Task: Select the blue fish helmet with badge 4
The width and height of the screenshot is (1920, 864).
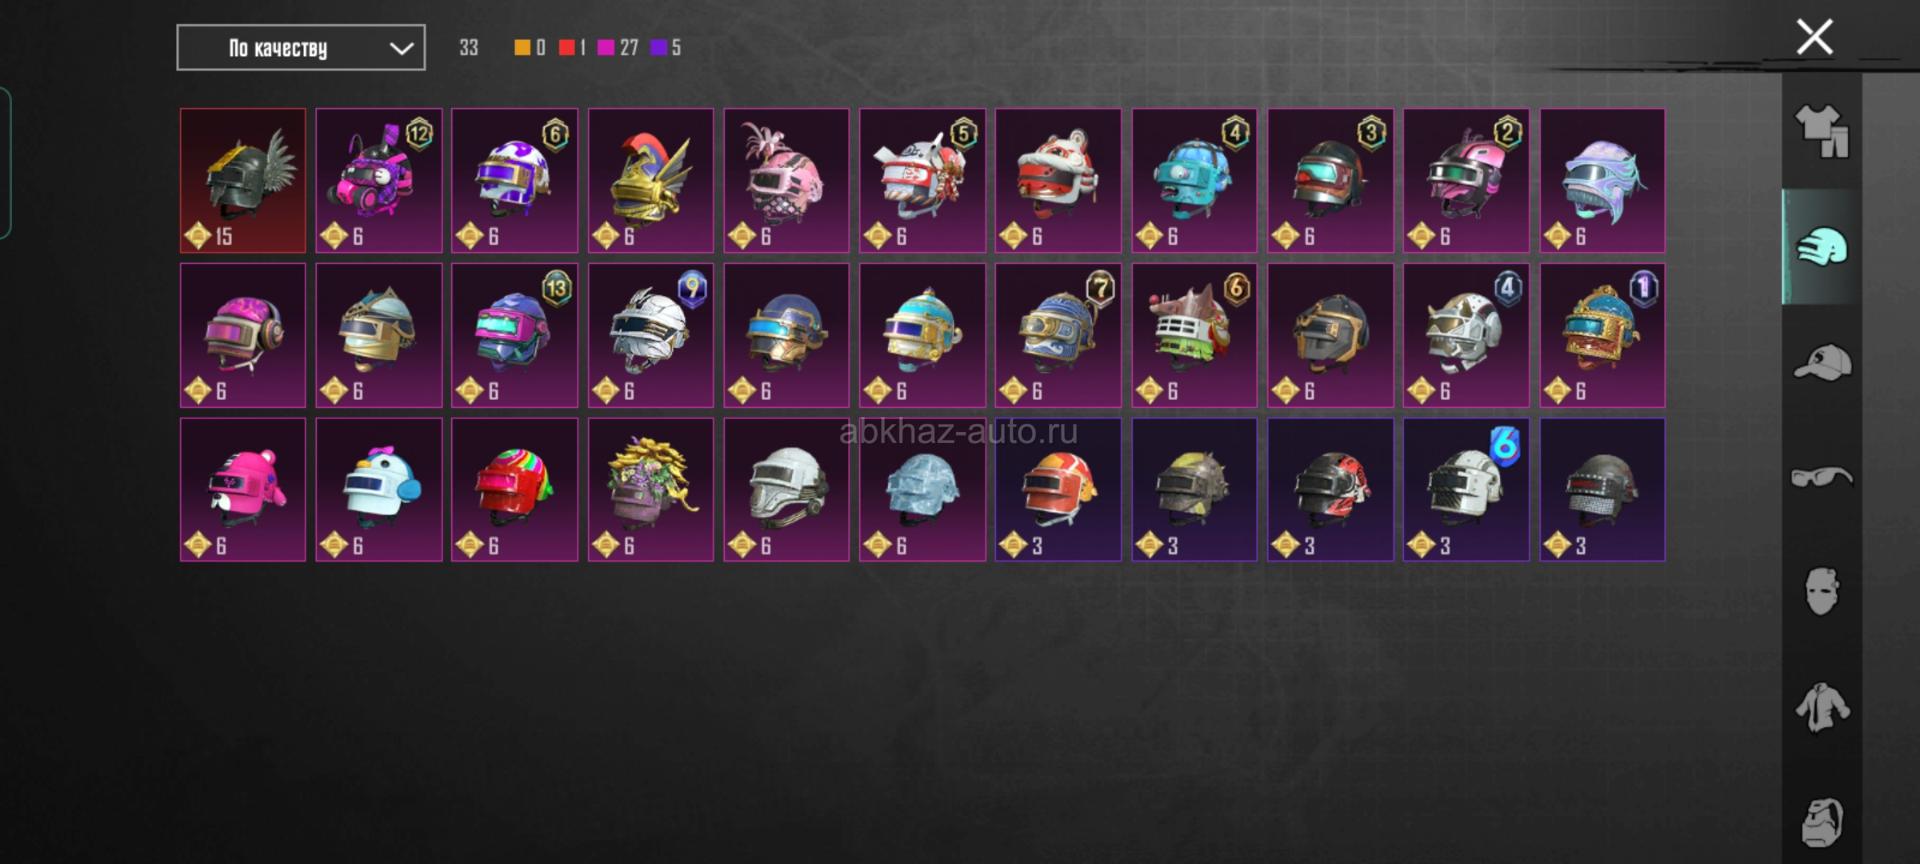Action: point(1194,180)
